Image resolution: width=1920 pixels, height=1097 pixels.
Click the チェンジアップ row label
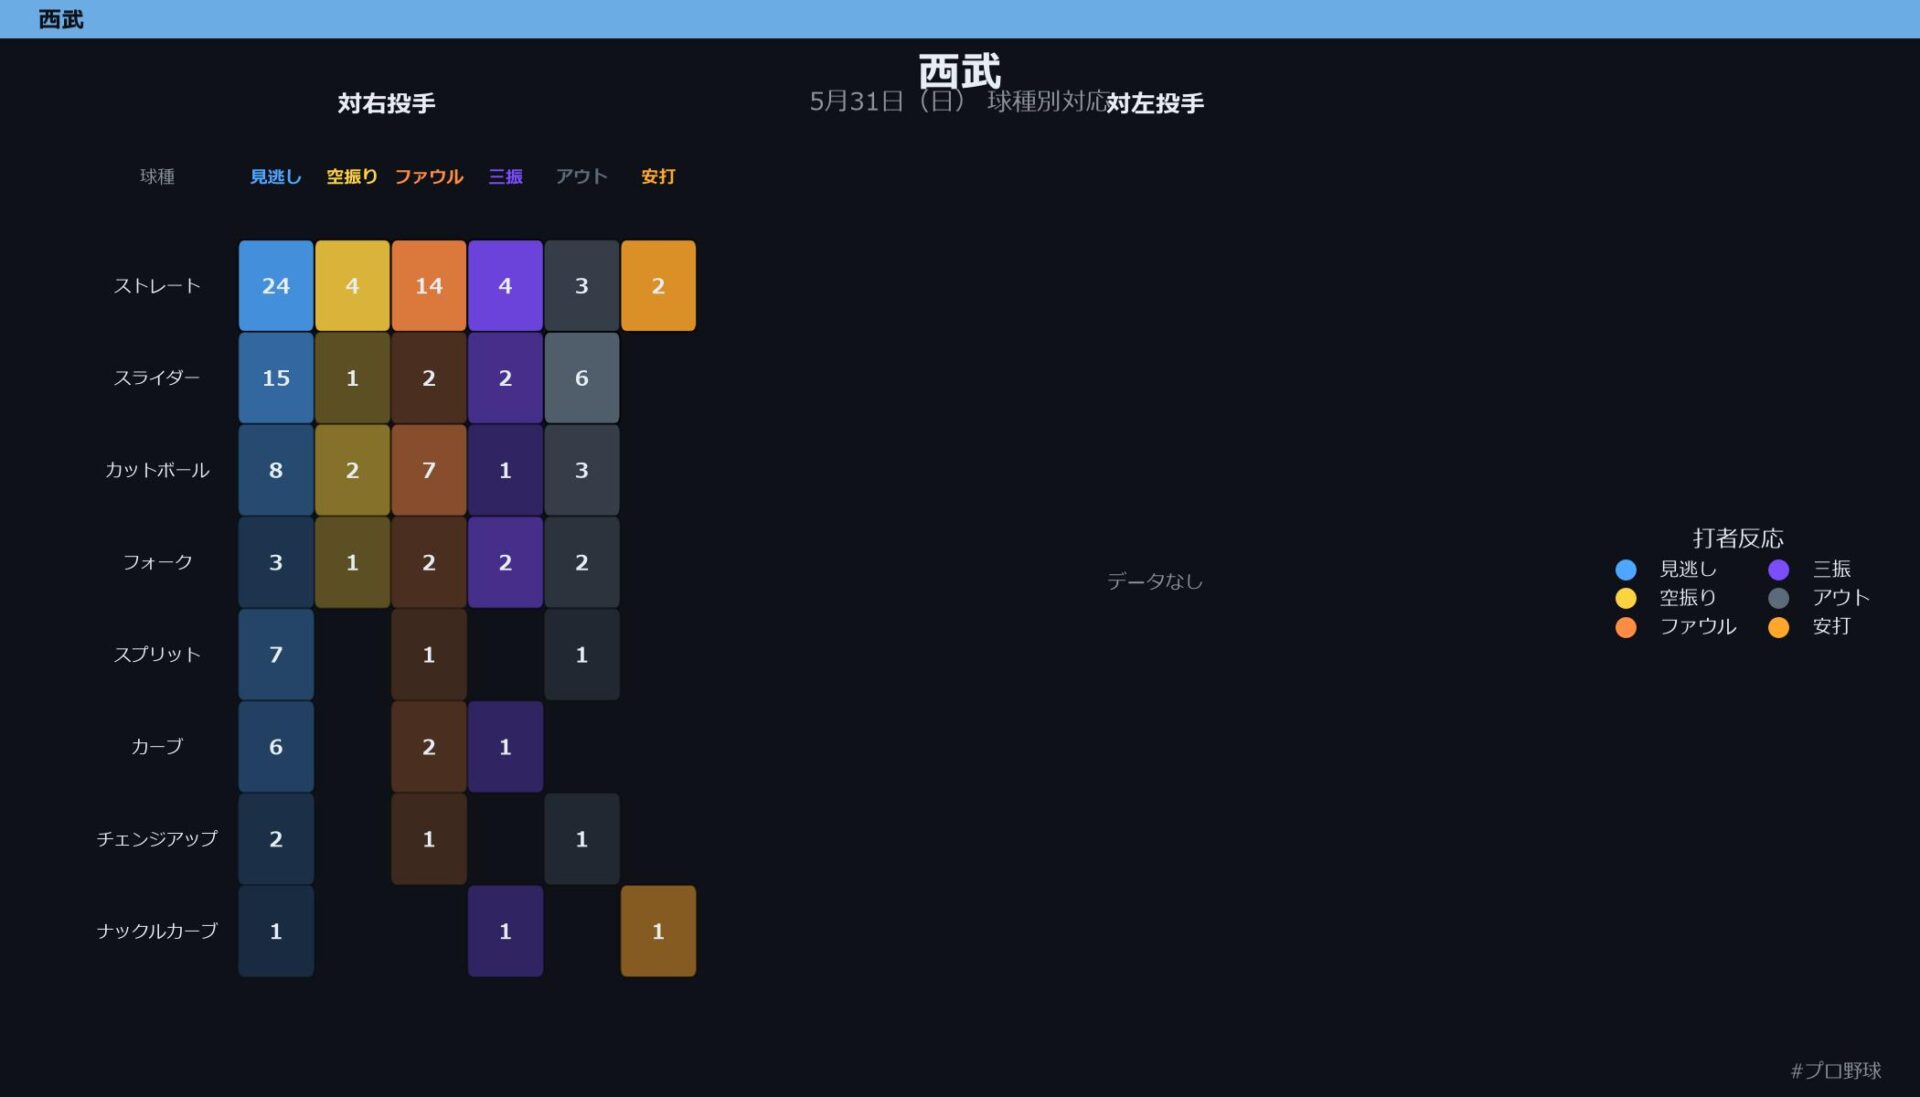click(x=157, y=839)
